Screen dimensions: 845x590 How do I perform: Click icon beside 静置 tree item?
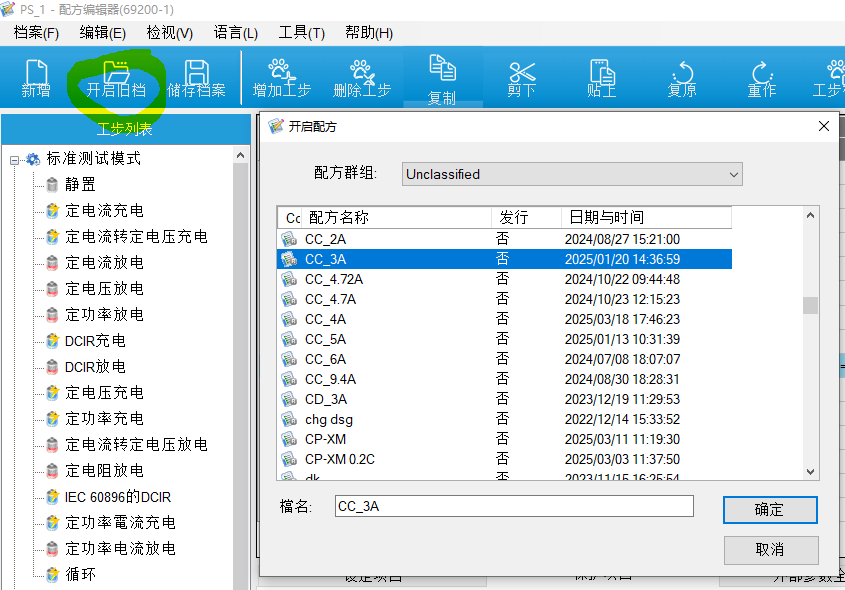(x=52, y=185)
